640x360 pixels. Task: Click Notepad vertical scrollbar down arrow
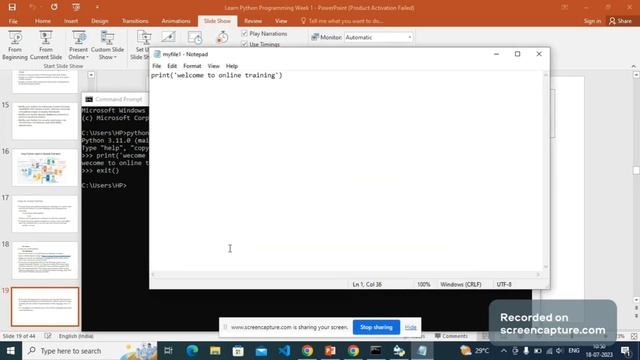(546, 267)
